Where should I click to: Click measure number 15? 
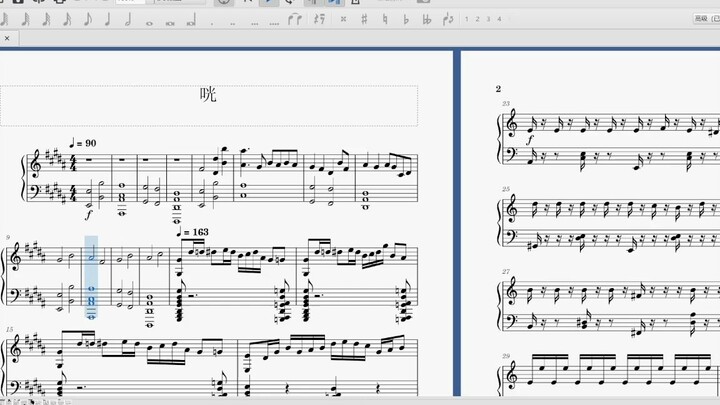(10, 329)
